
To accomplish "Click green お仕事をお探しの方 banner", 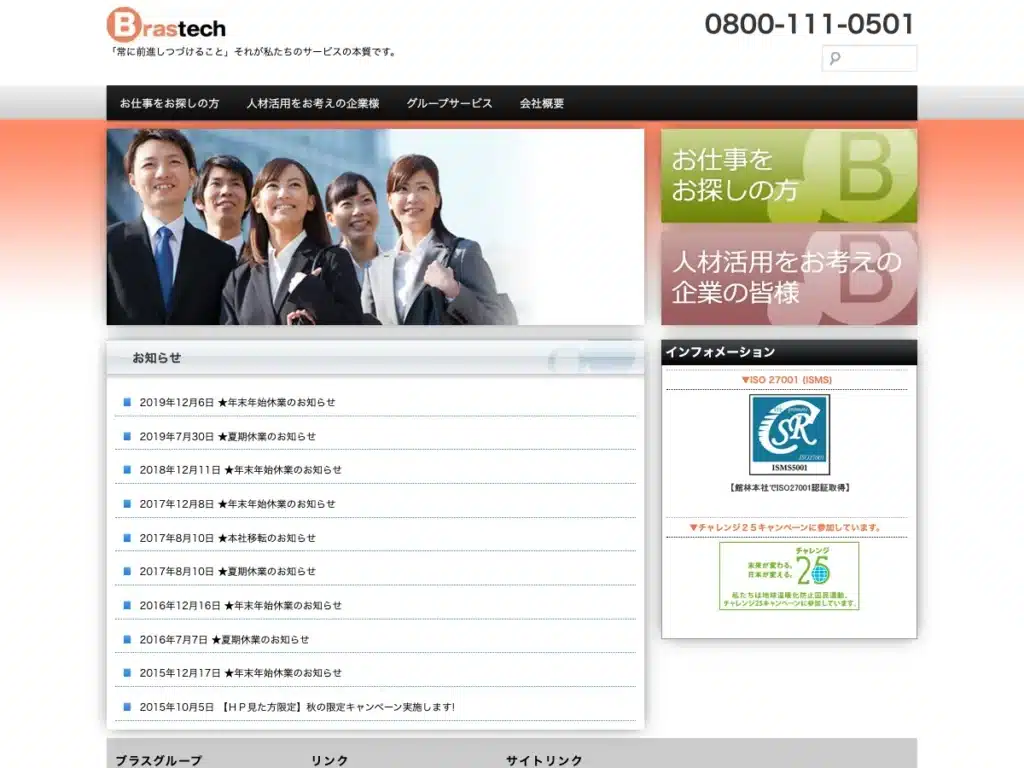I will click(x=789, y=176).
